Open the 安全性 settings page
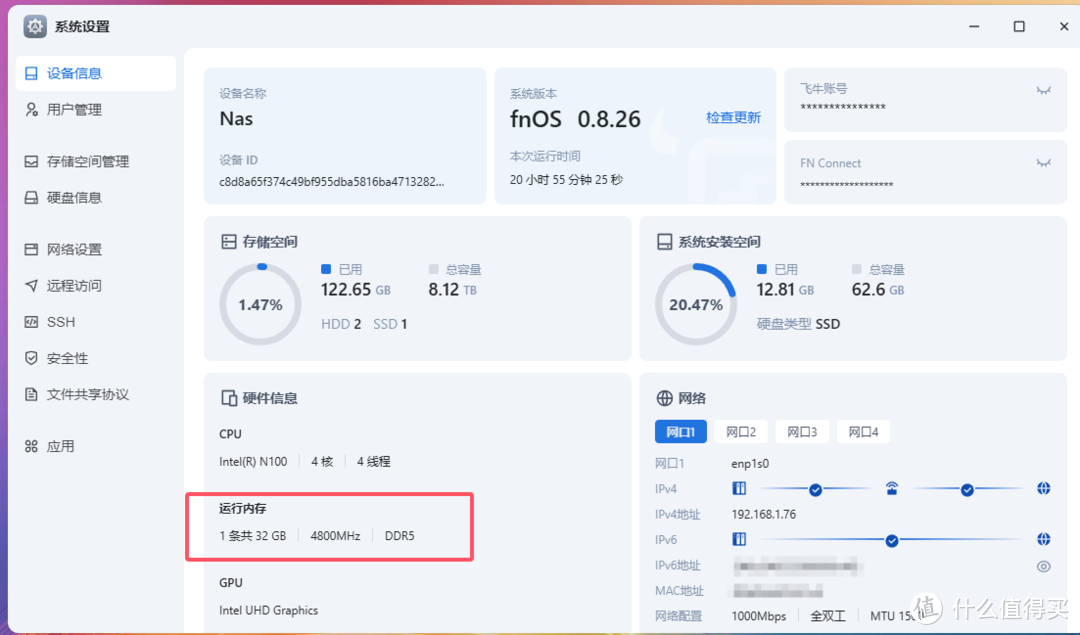The height and width of the screenshot is (635, 1080). tap(62, 357)
